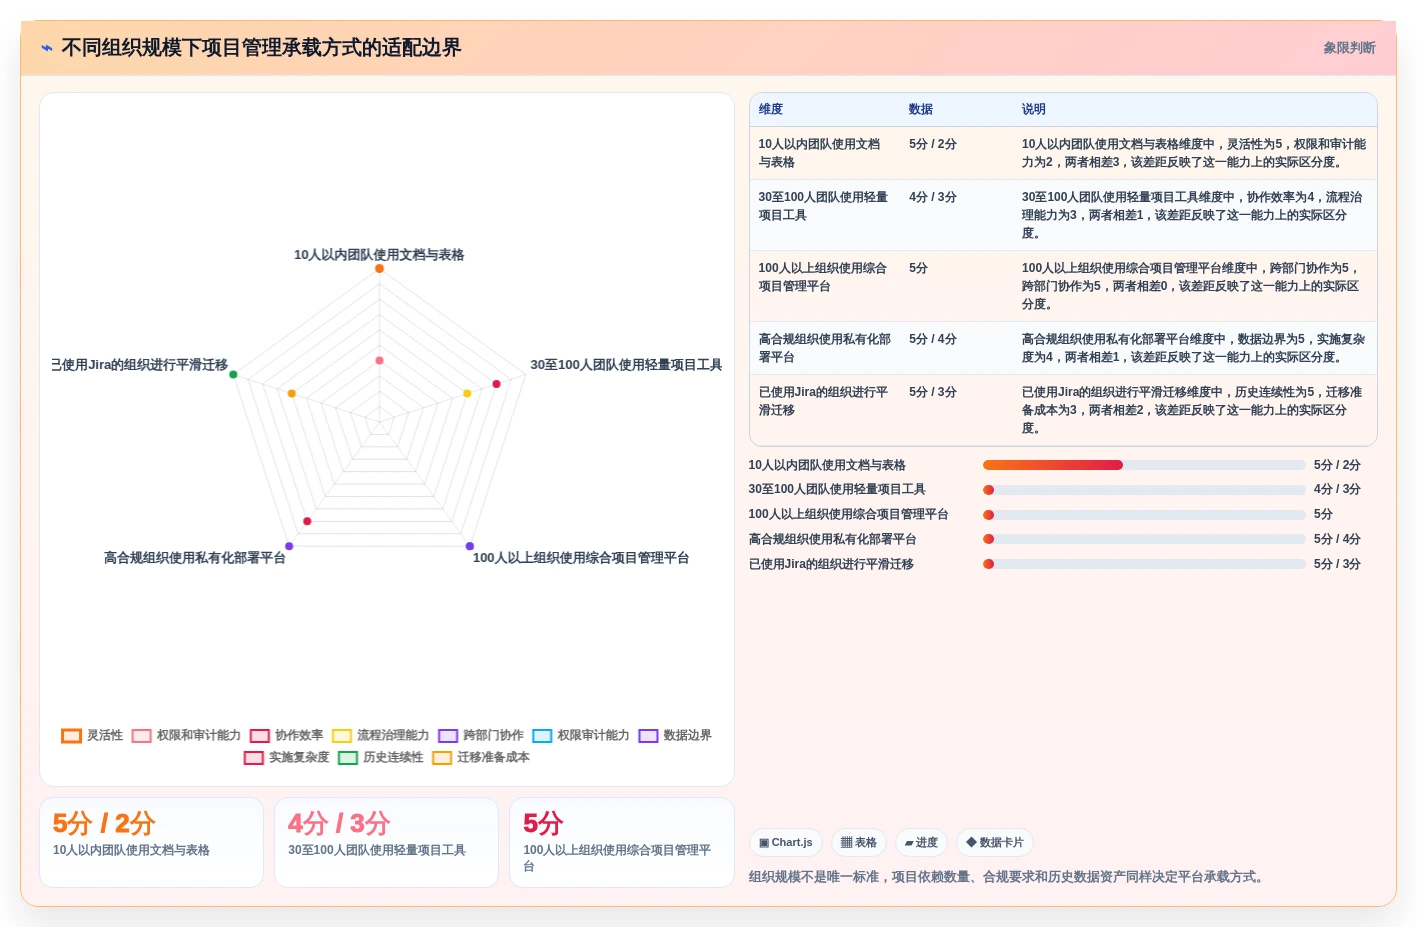The image size is (1417, 927).
Task: Click the 4分 / 3分 value in the table
Action: (x=933, y=197)
